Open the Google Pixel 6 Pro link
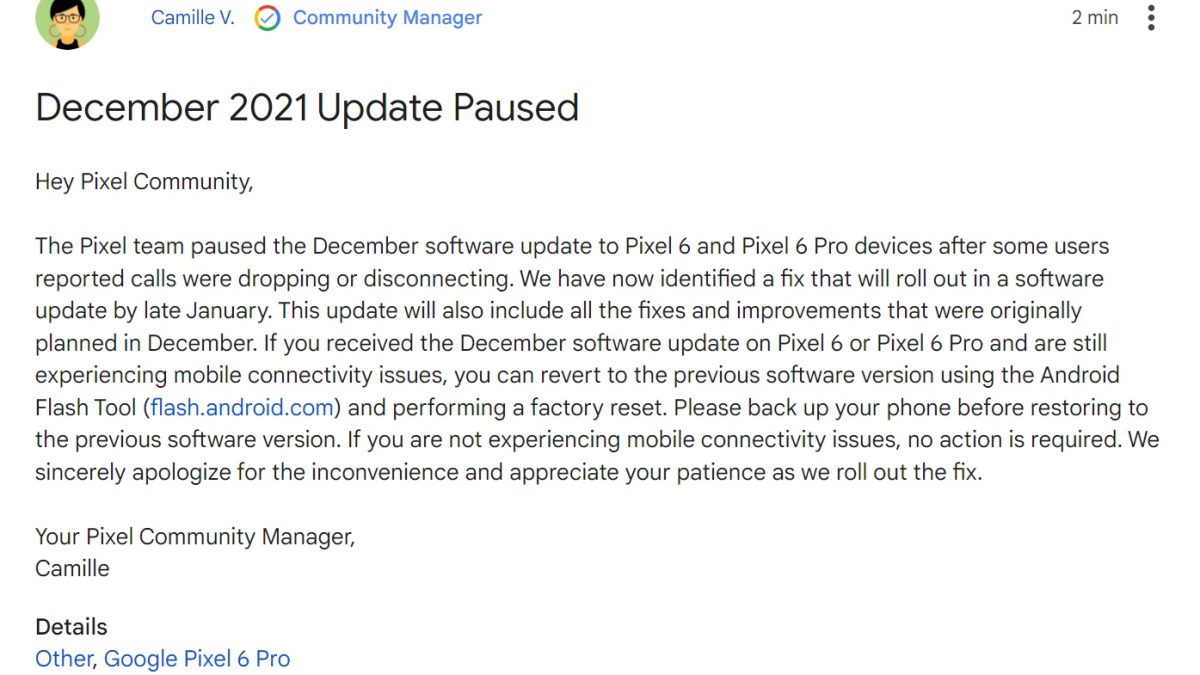Viewport: 1200px width, 675px height. pyautogui.click(x=197, y=659)
